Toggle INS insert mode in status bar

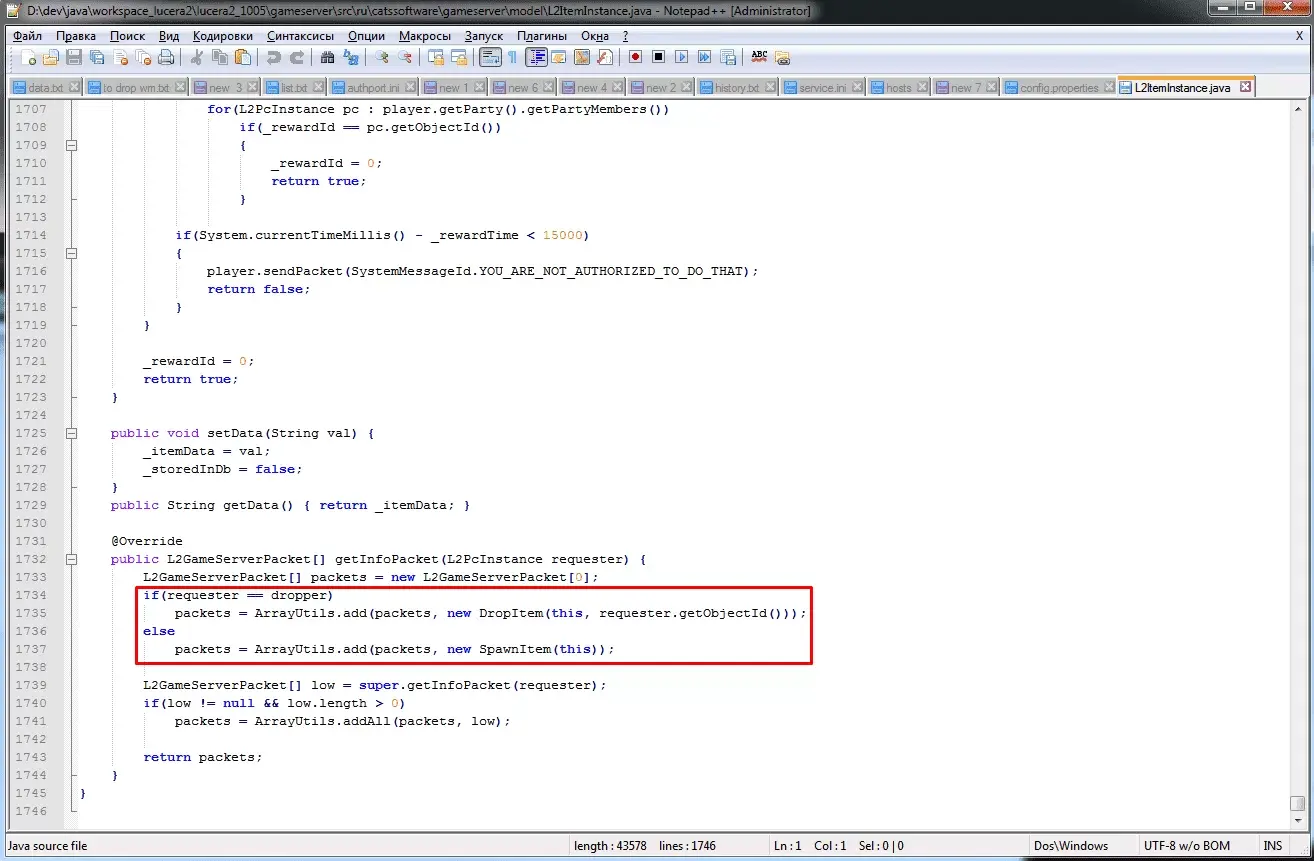tap(1272, 846)
